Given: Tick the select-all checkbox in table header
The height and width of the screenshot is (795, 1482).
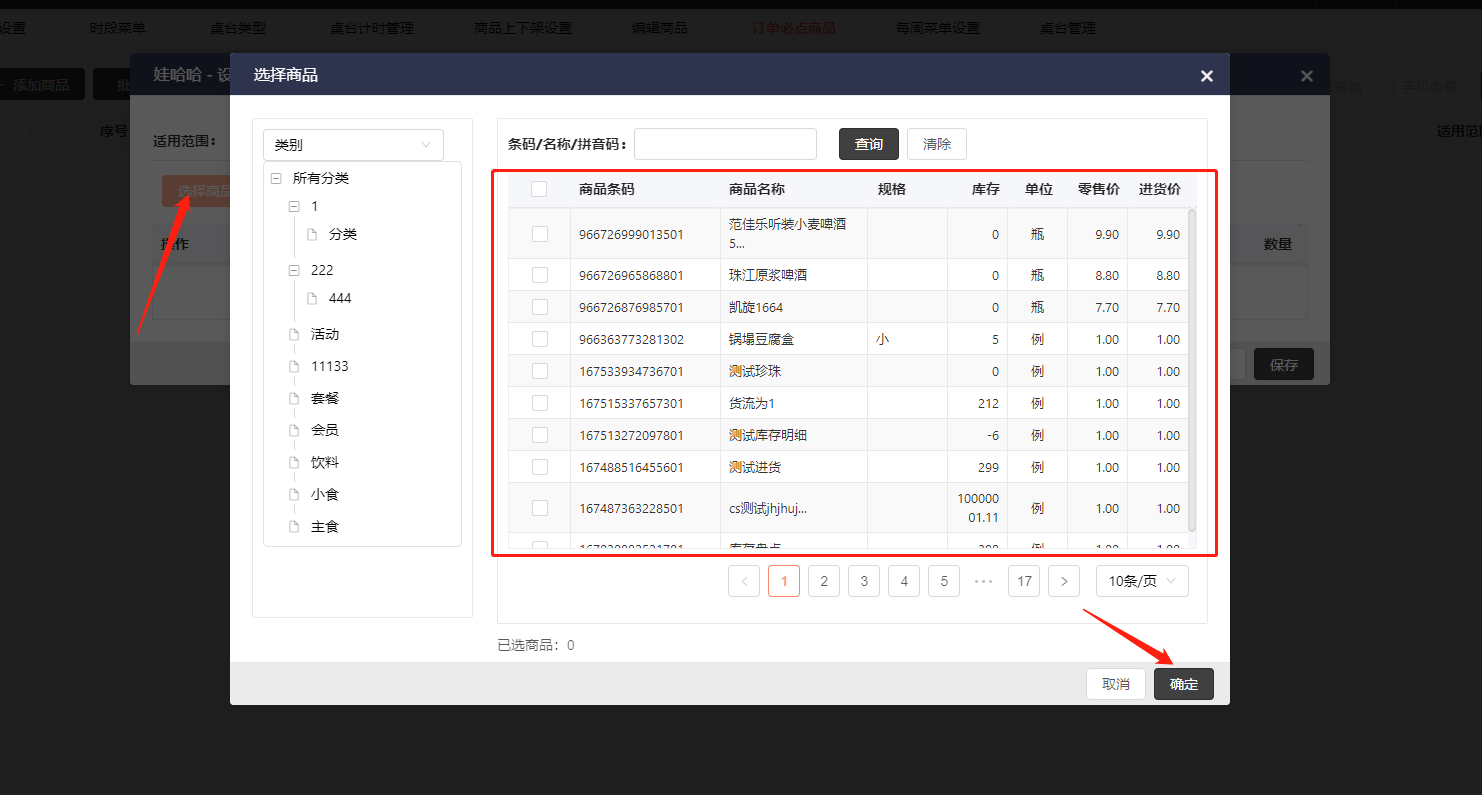Looking at the screenshot, I should [539, 189].
